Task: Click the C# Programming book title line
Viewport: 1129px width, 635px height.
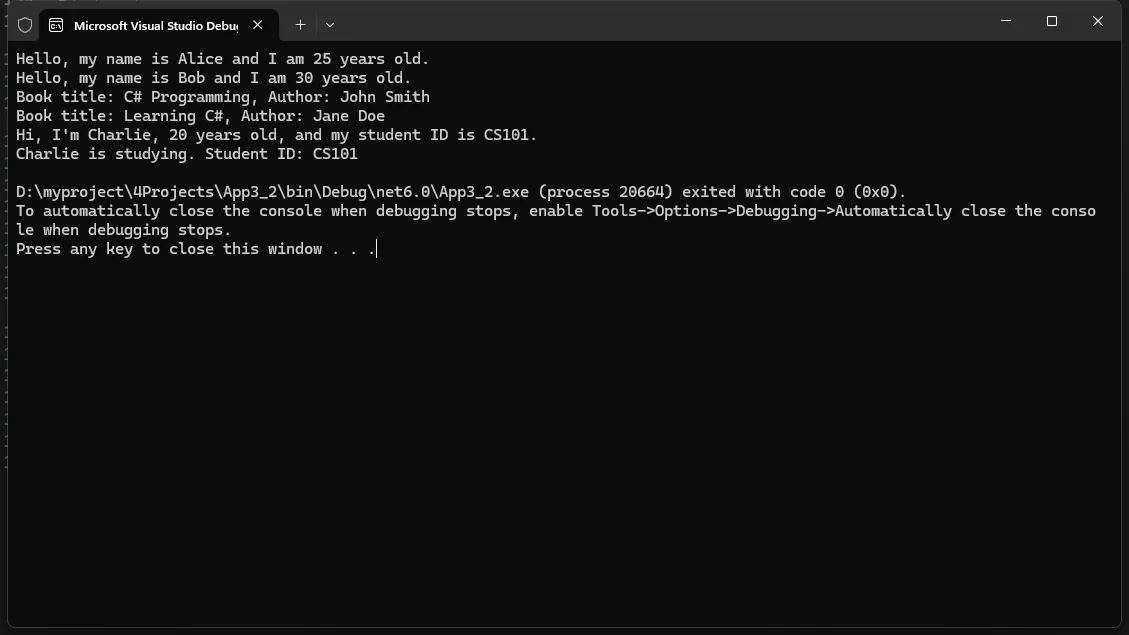Action: 222,97
